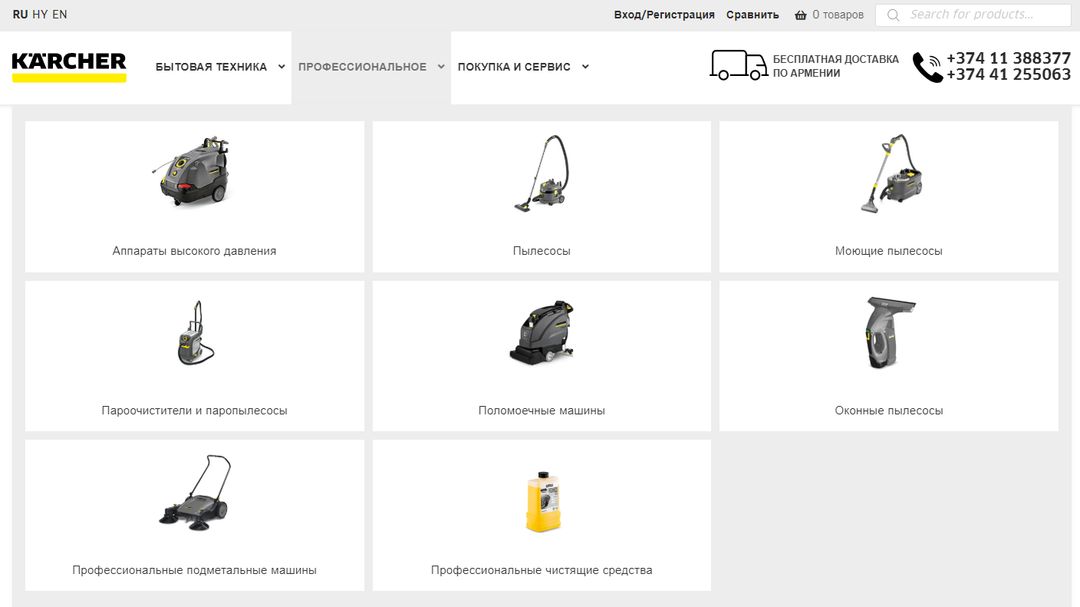Screen dimensions: 1080x607
Task: Click the delivery truck icon
Action: (x=738, y=65)
